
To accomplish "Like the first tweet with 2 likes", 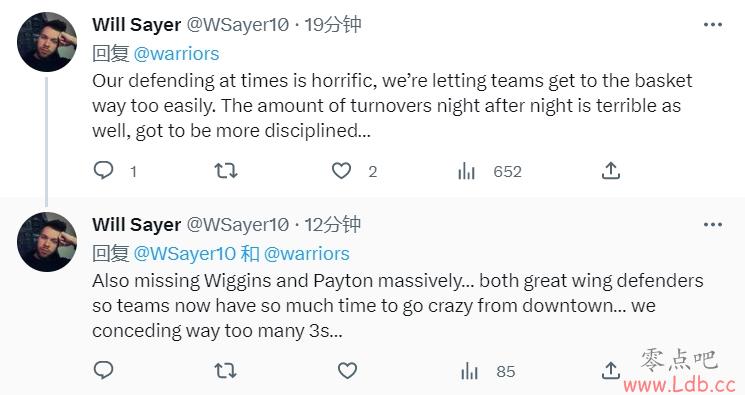I will point(341,171).
